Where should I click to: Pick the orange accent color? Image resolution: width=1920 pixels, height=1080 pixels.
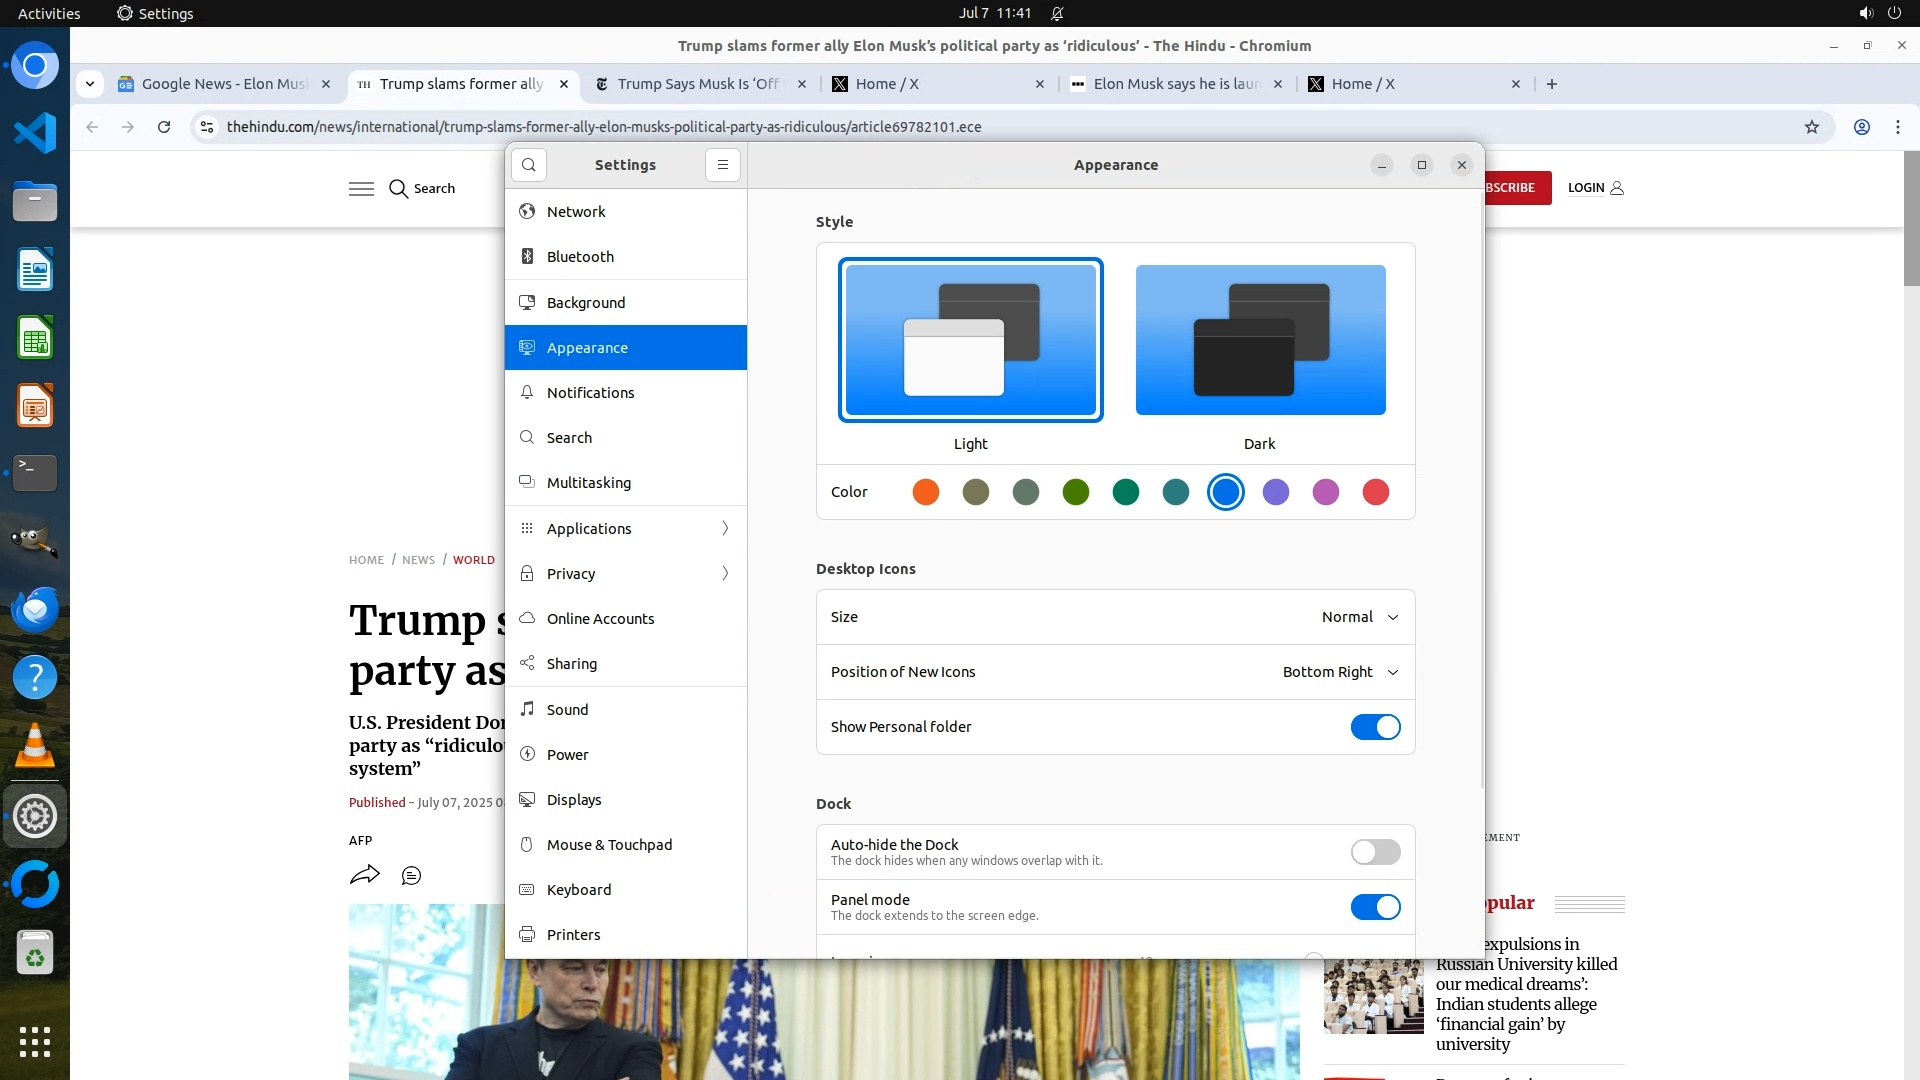[x=926, y=492]
